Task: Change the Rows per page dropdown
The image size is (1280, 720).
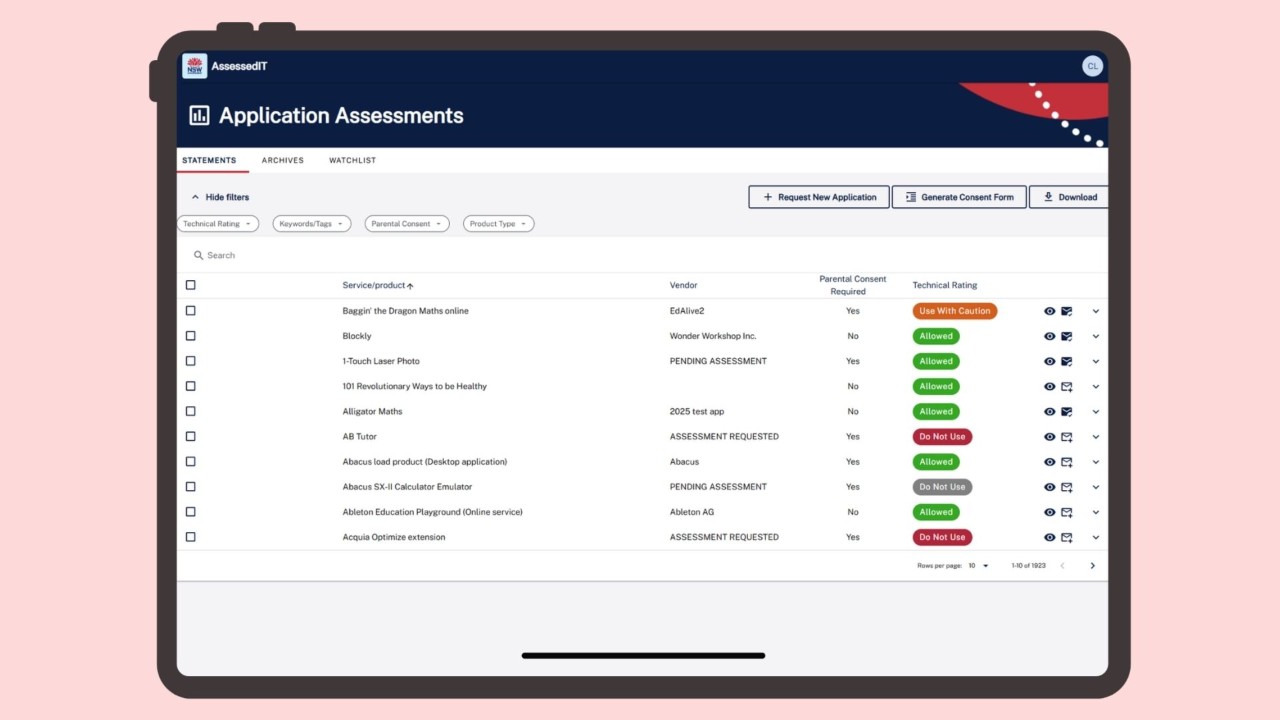Action: (978, 566)
